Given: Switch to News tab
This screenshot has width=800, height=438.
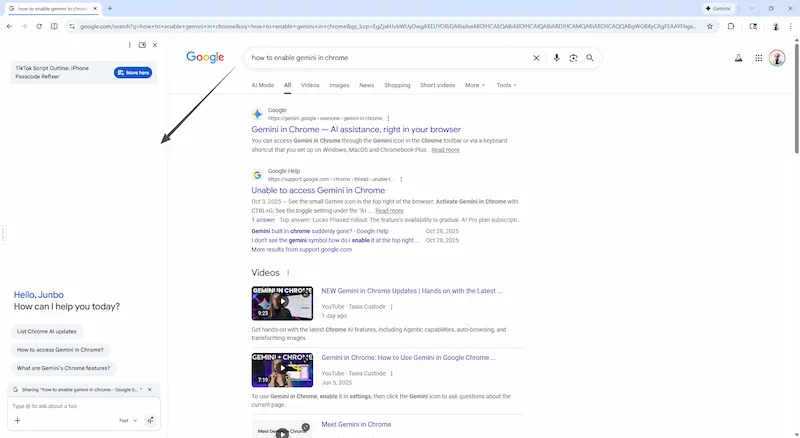Looking at the screenshot, I should coord(366,85).
